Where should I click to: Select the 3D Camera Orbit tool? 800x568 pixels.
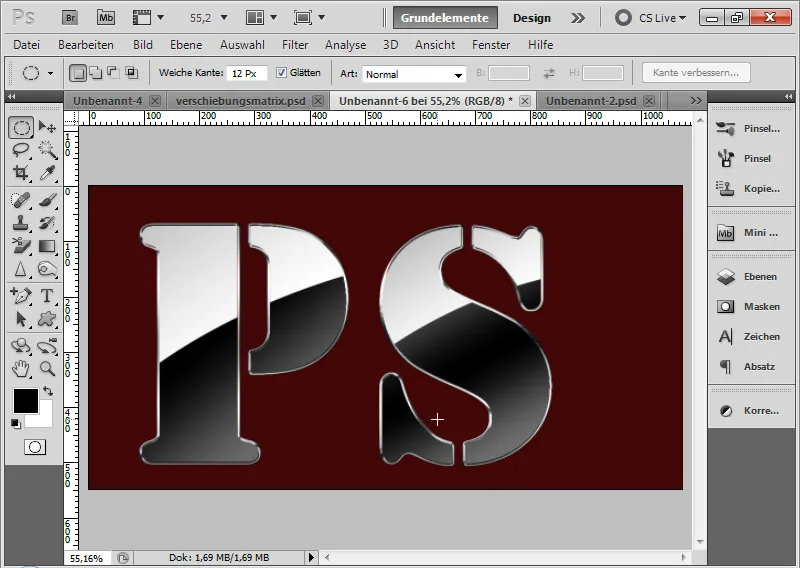click(x=47, y=346)
